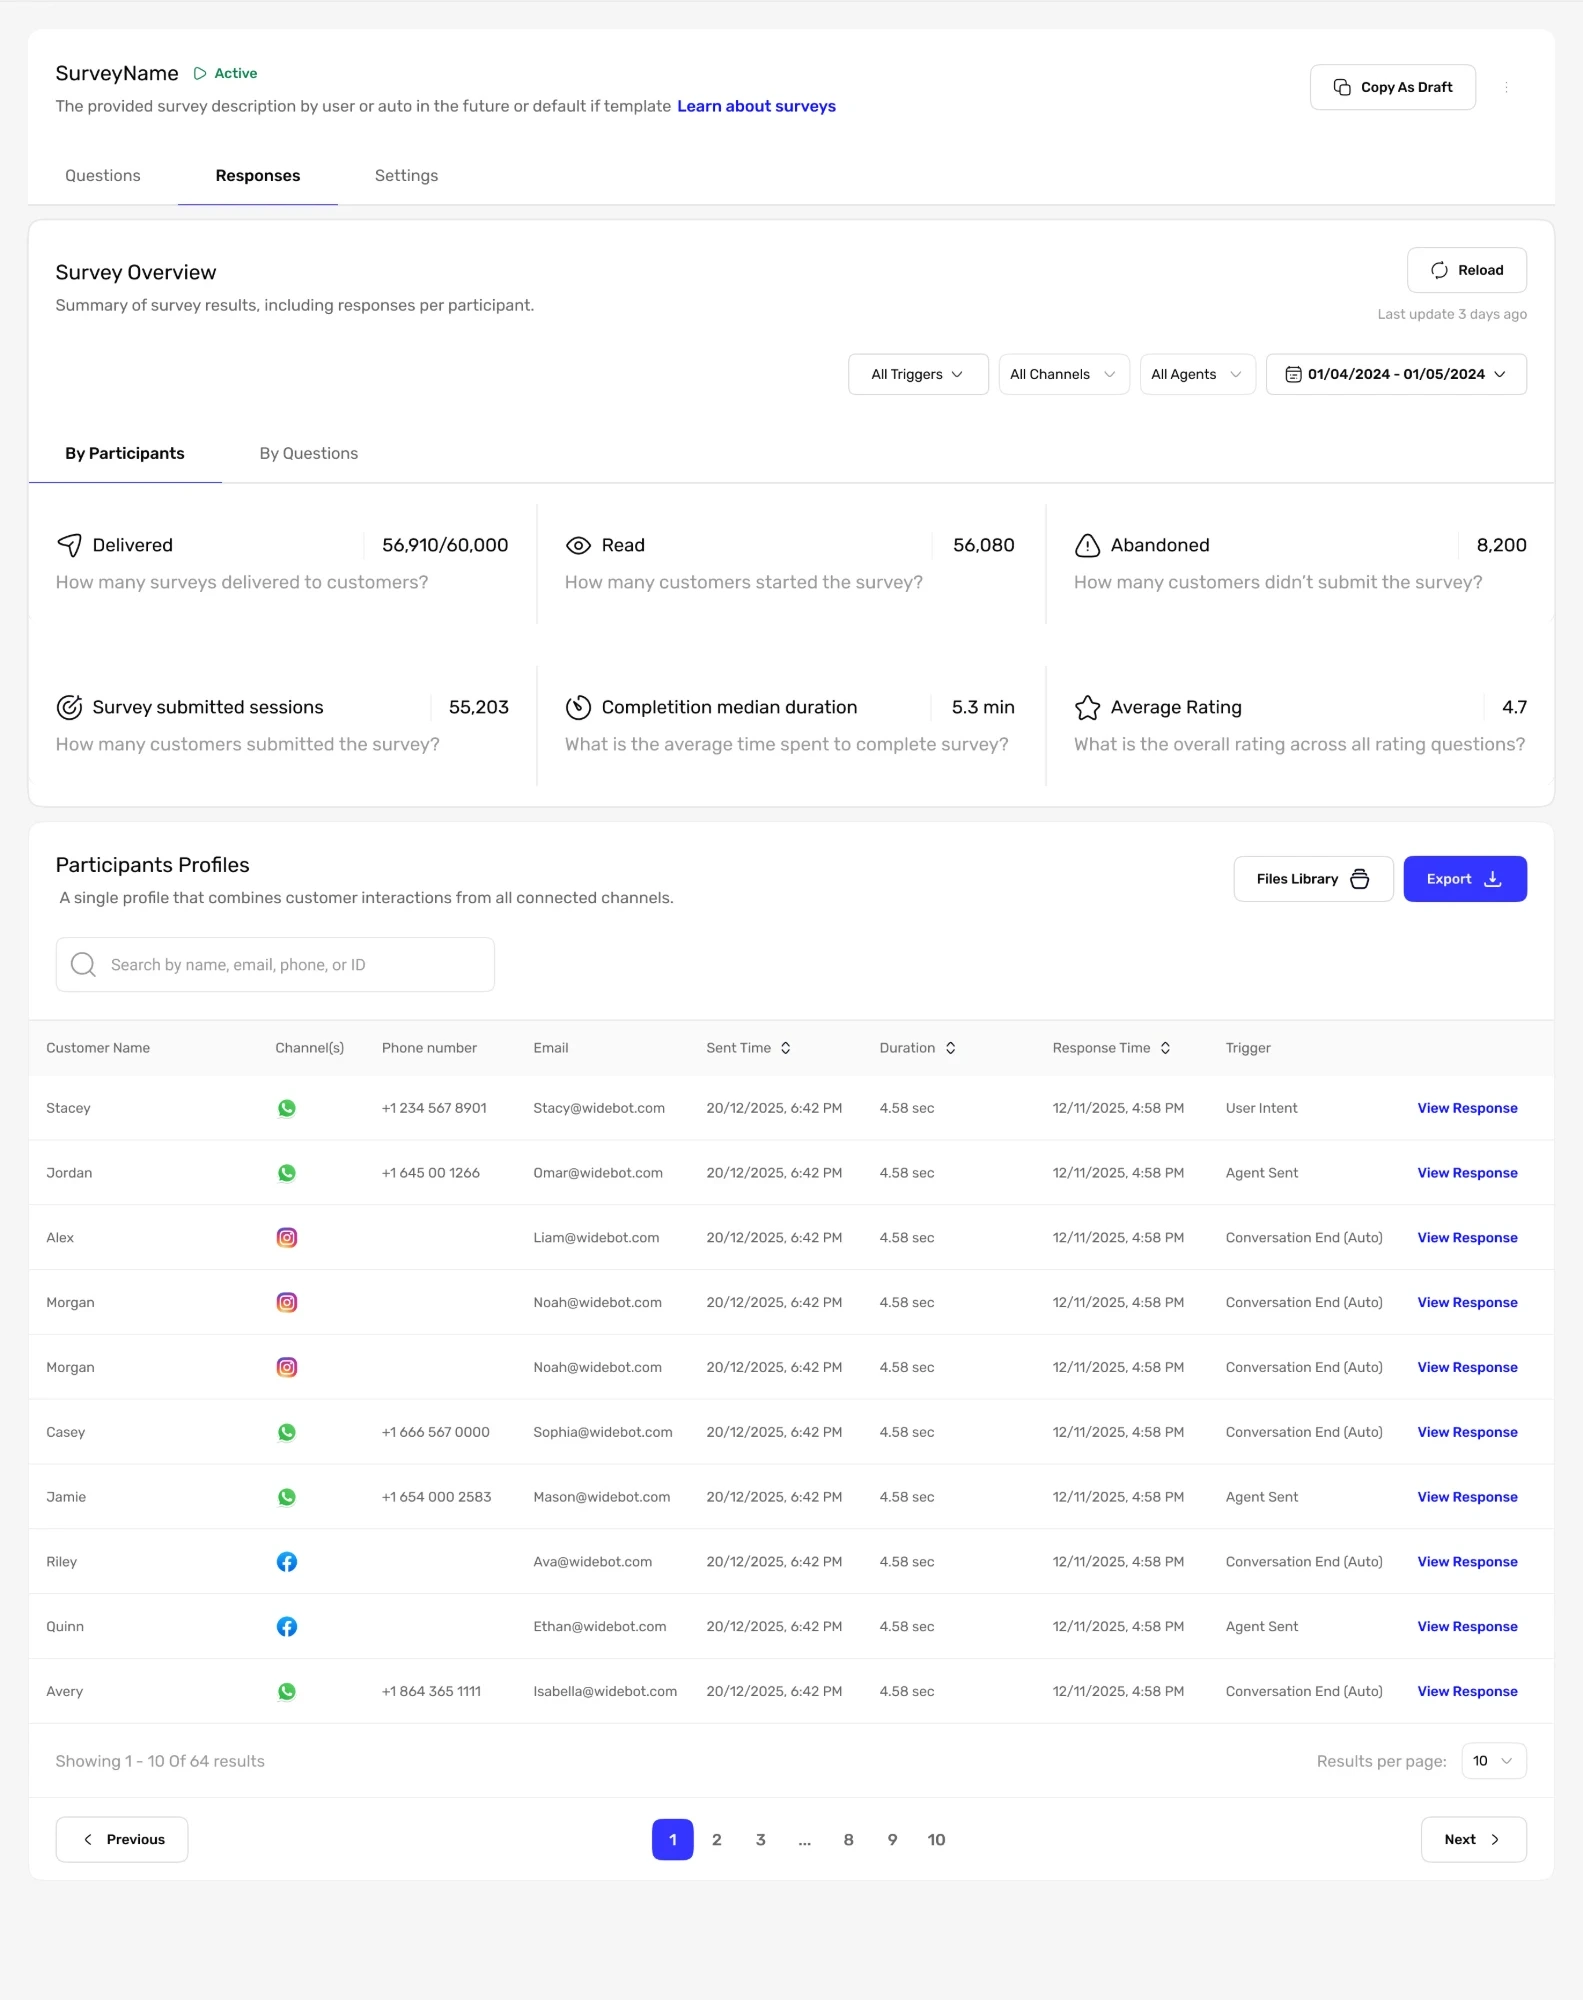This screenshot has height=2000, width=1583.
Task: Click Riley's Facebook channel icon
Action: (287, 1562)
